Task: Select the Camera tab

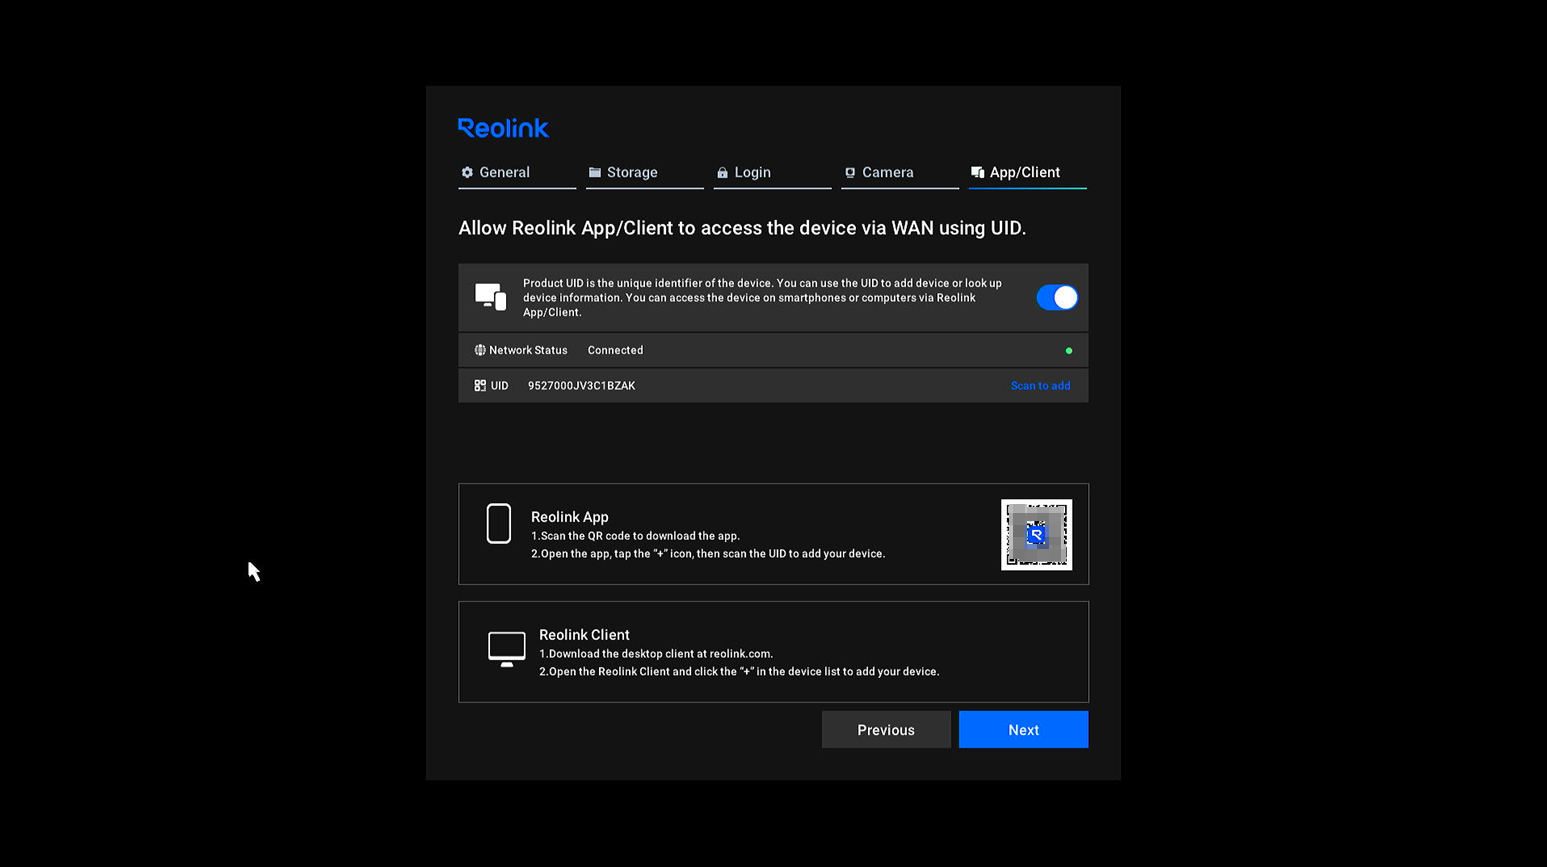Action: click(x=900, y=173)
